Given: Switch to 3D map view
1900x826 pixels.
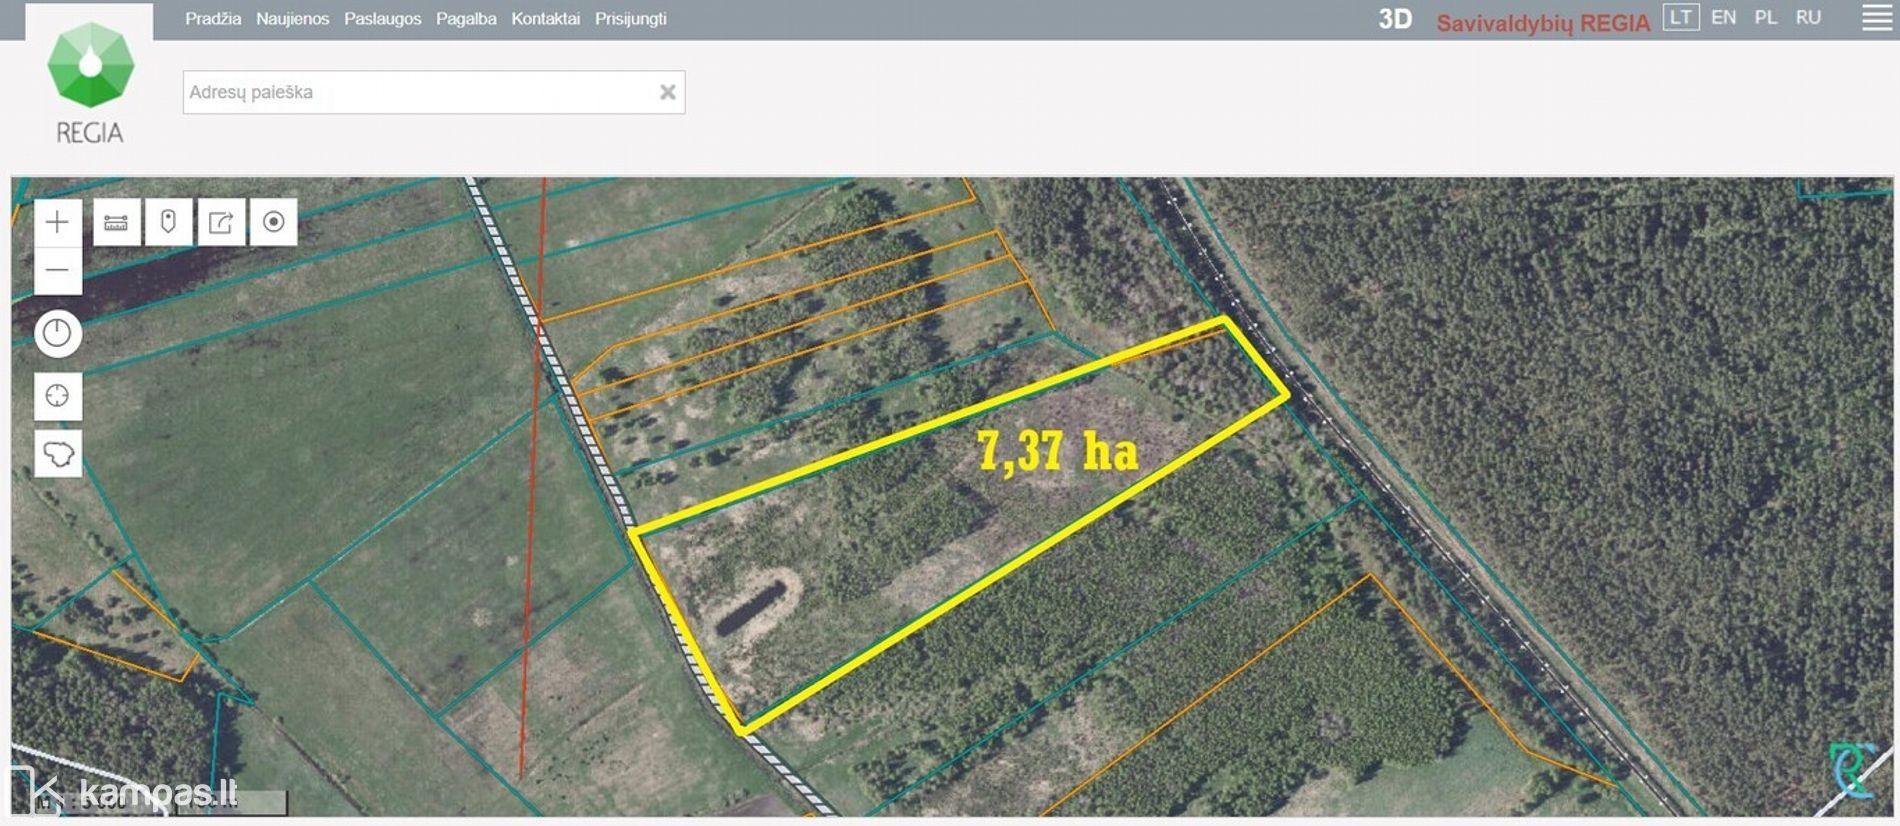Looking at the screenshot, I should click(x=1395, y=19).
